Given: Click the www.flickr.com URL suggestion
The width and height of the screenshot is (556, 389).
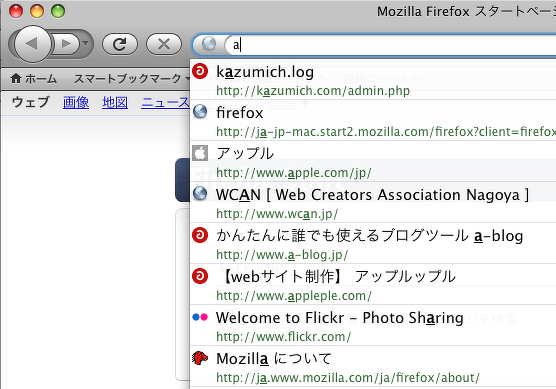Looking at the screenshot, I should [x=284, y=337].
